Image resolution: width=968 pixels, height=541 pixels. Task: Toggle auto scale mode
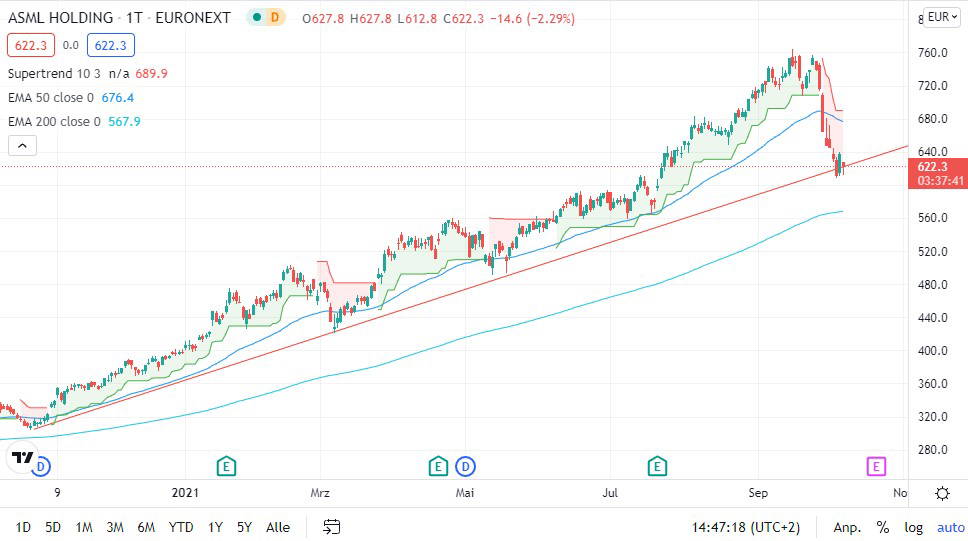point(950,527)
